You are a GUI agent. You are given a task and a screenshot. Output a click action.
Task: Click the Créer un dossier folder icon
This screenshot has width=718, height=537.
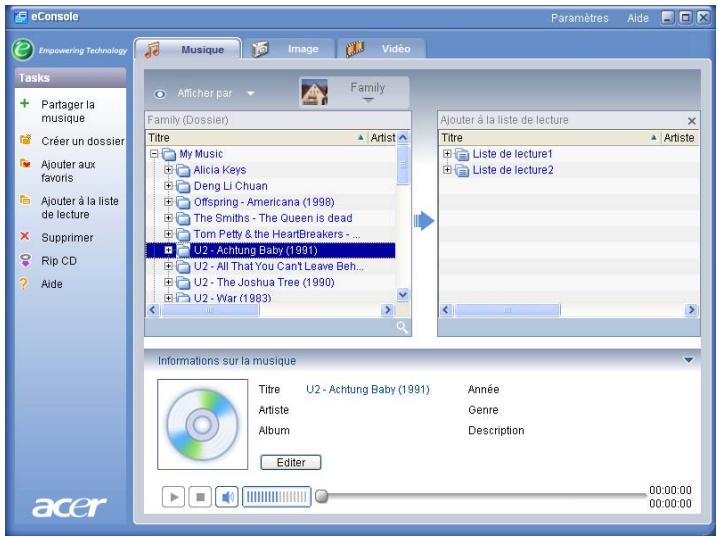(x=25, y=139)
